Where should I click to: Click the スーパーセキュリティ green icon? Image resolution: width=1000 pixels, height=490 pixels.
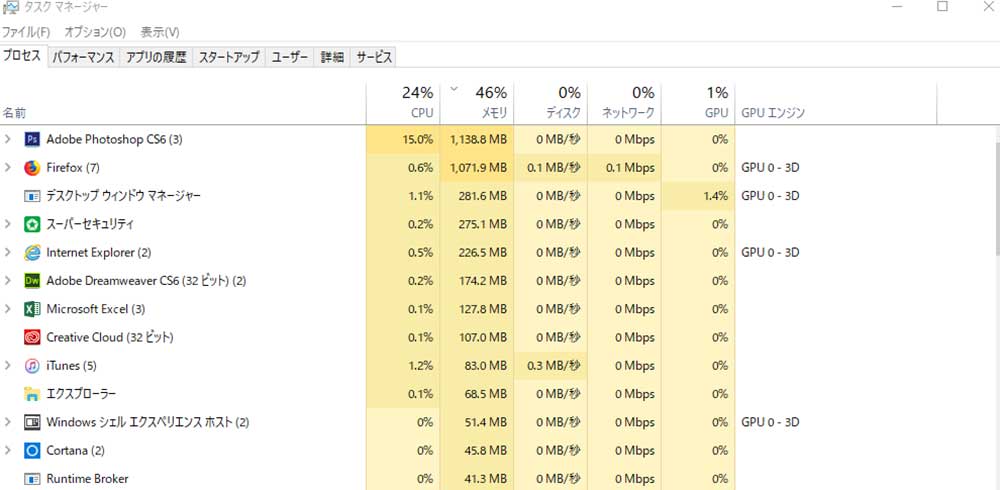pyautogui.click(x=32, y=224)
